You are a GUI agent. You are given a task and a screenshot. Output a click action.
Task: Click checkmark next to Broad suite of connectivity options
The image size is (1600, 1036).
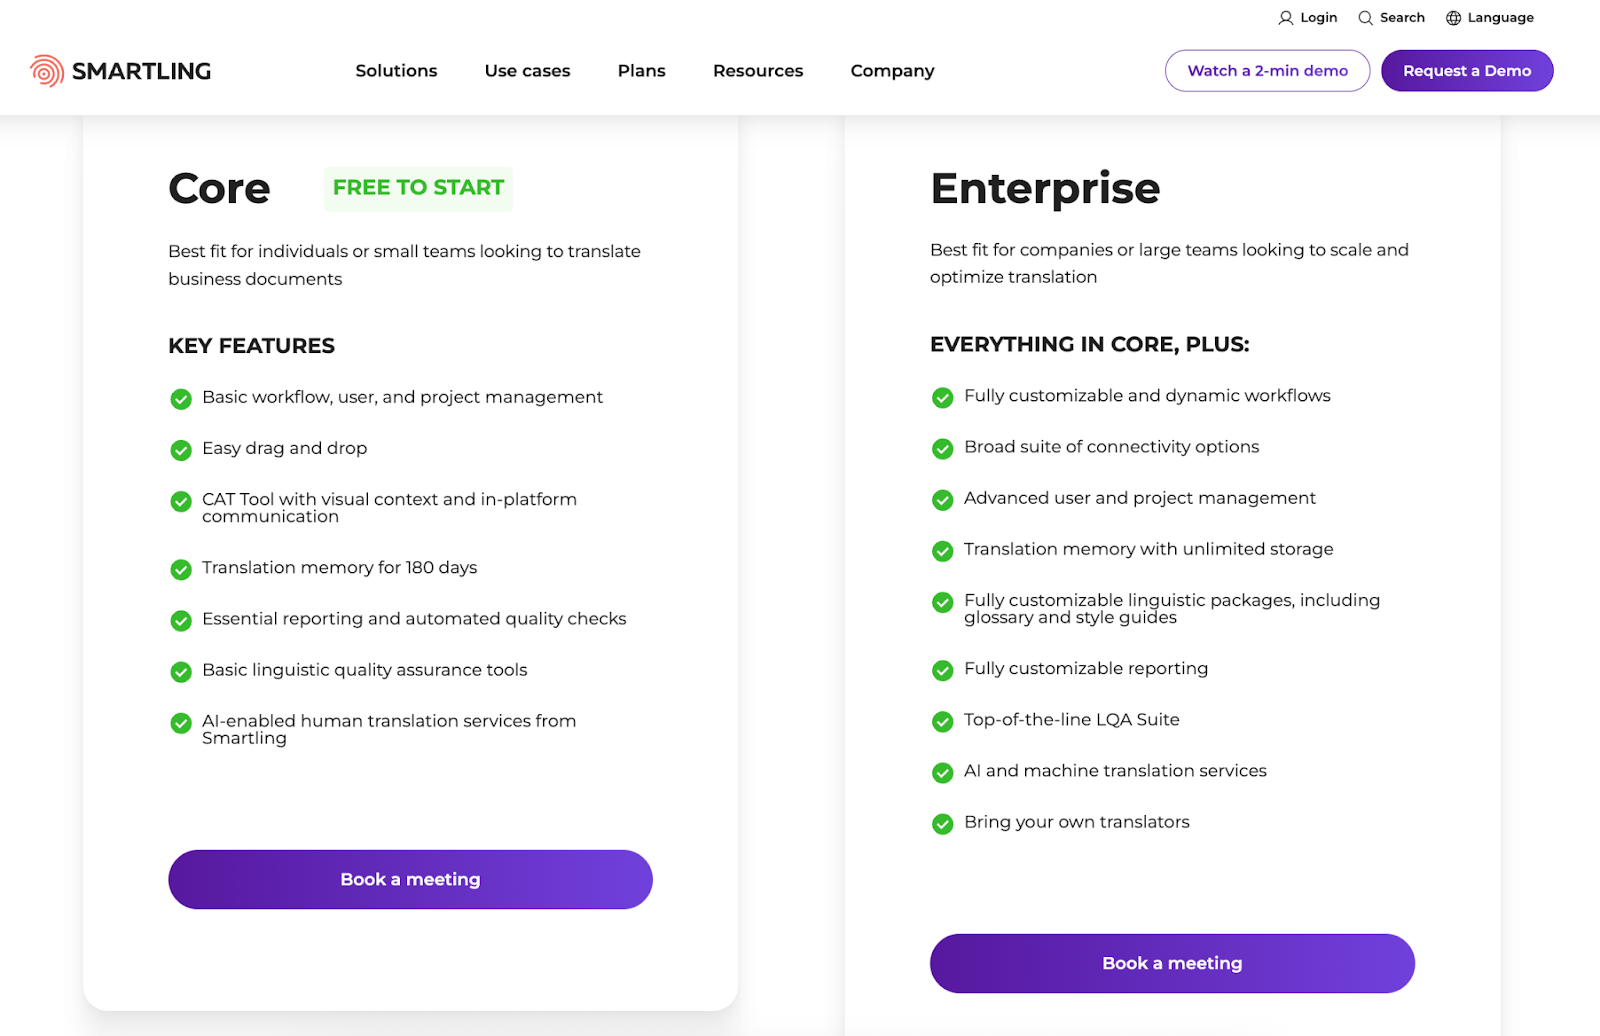pyautogui.click(x=942, y=449)
